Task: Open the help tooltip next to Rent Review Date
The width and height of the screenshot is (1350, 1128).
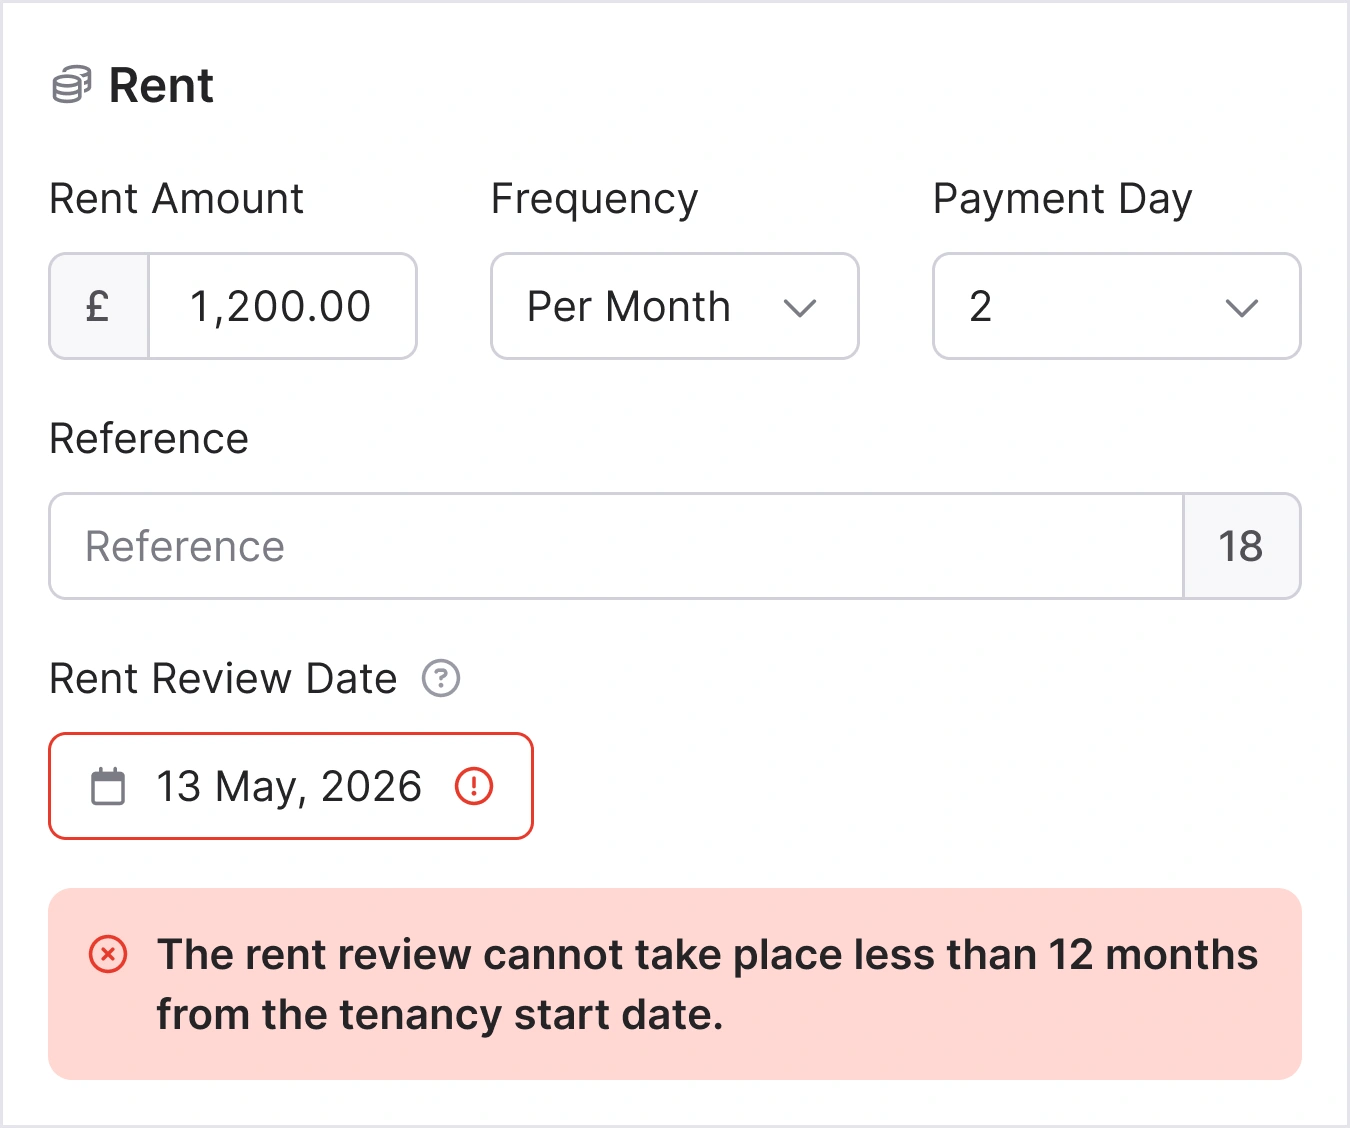Action: coord(440,678)
